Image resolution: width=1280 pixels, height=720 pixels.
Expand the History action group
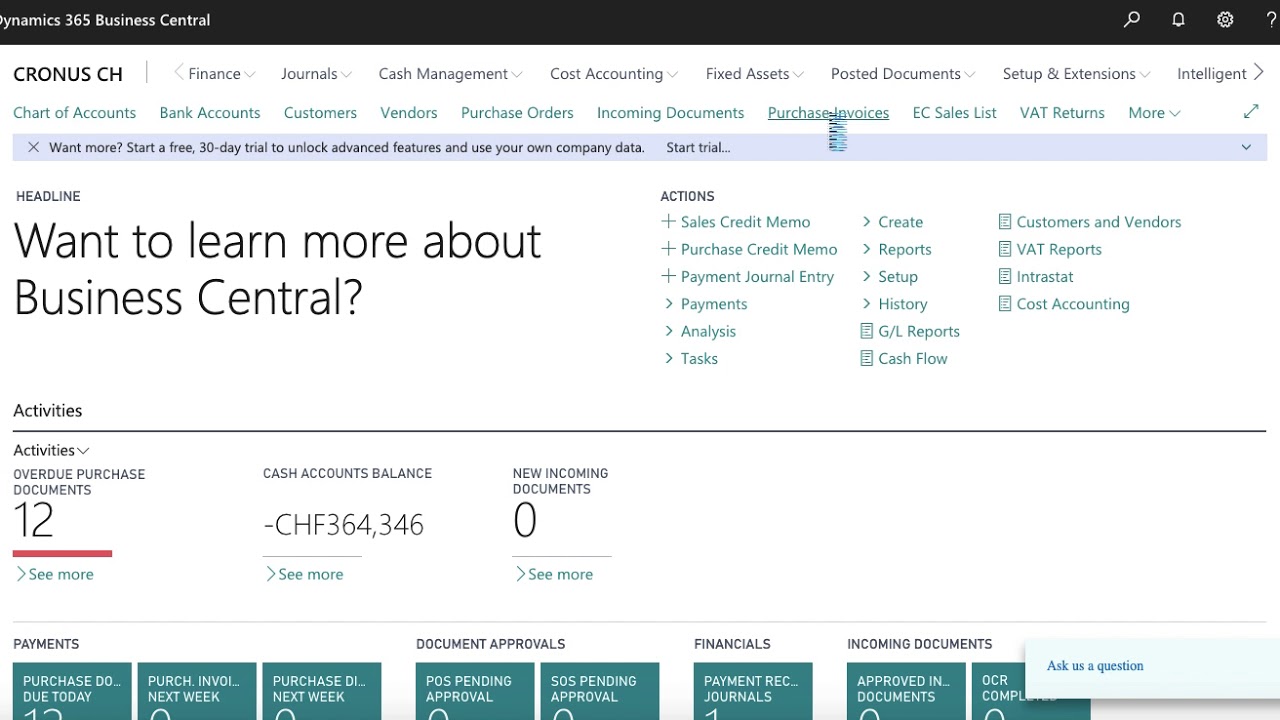(x=894, y=304)
